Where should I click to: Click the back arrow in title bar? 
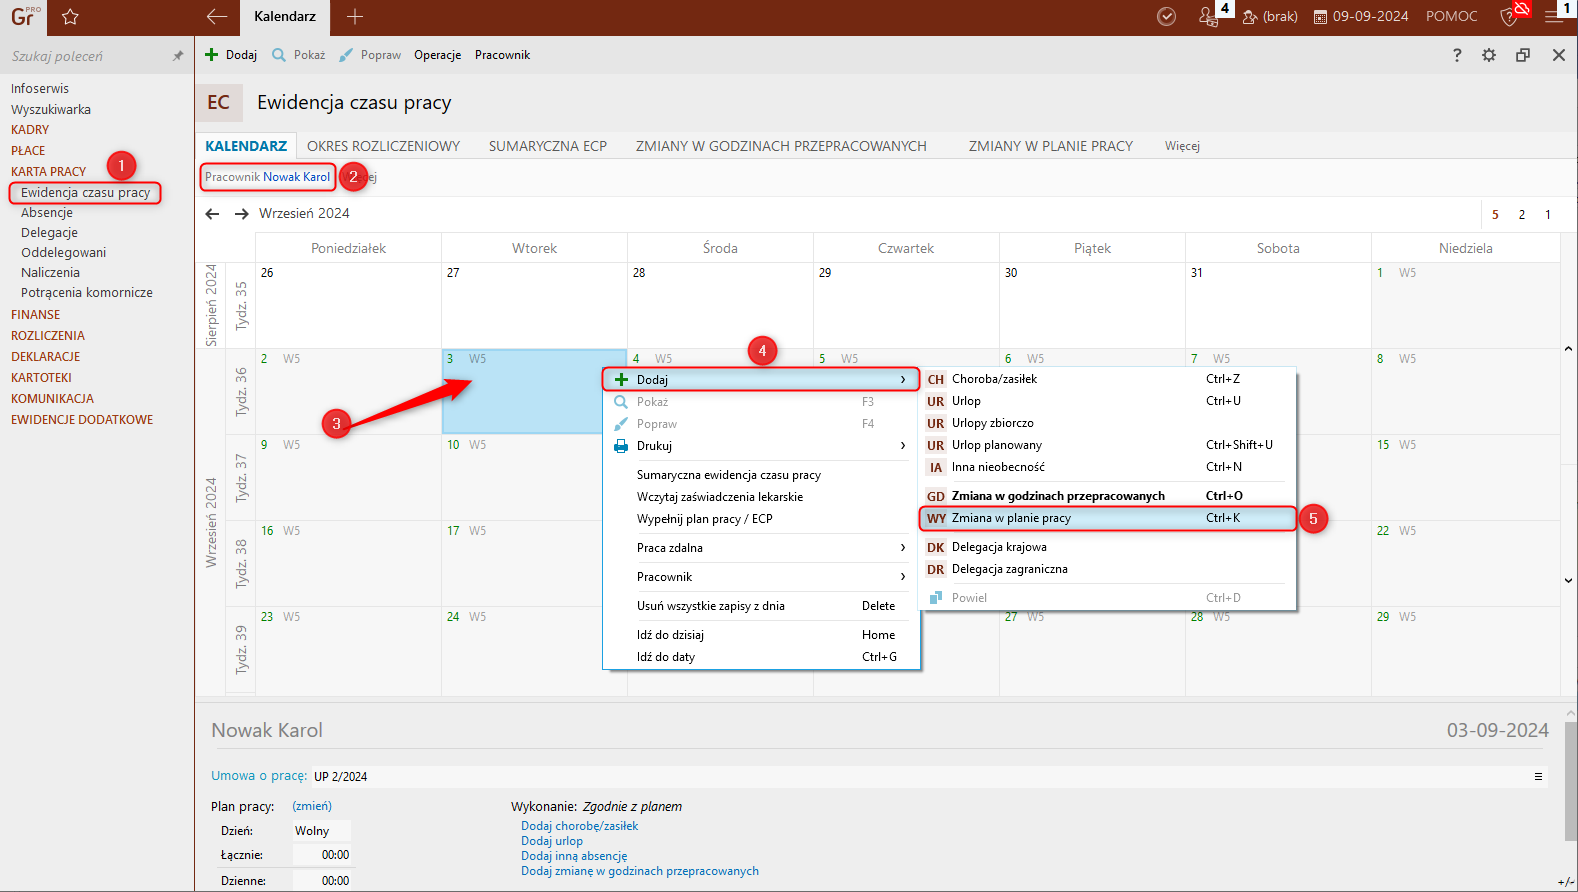tap(216, 16)
